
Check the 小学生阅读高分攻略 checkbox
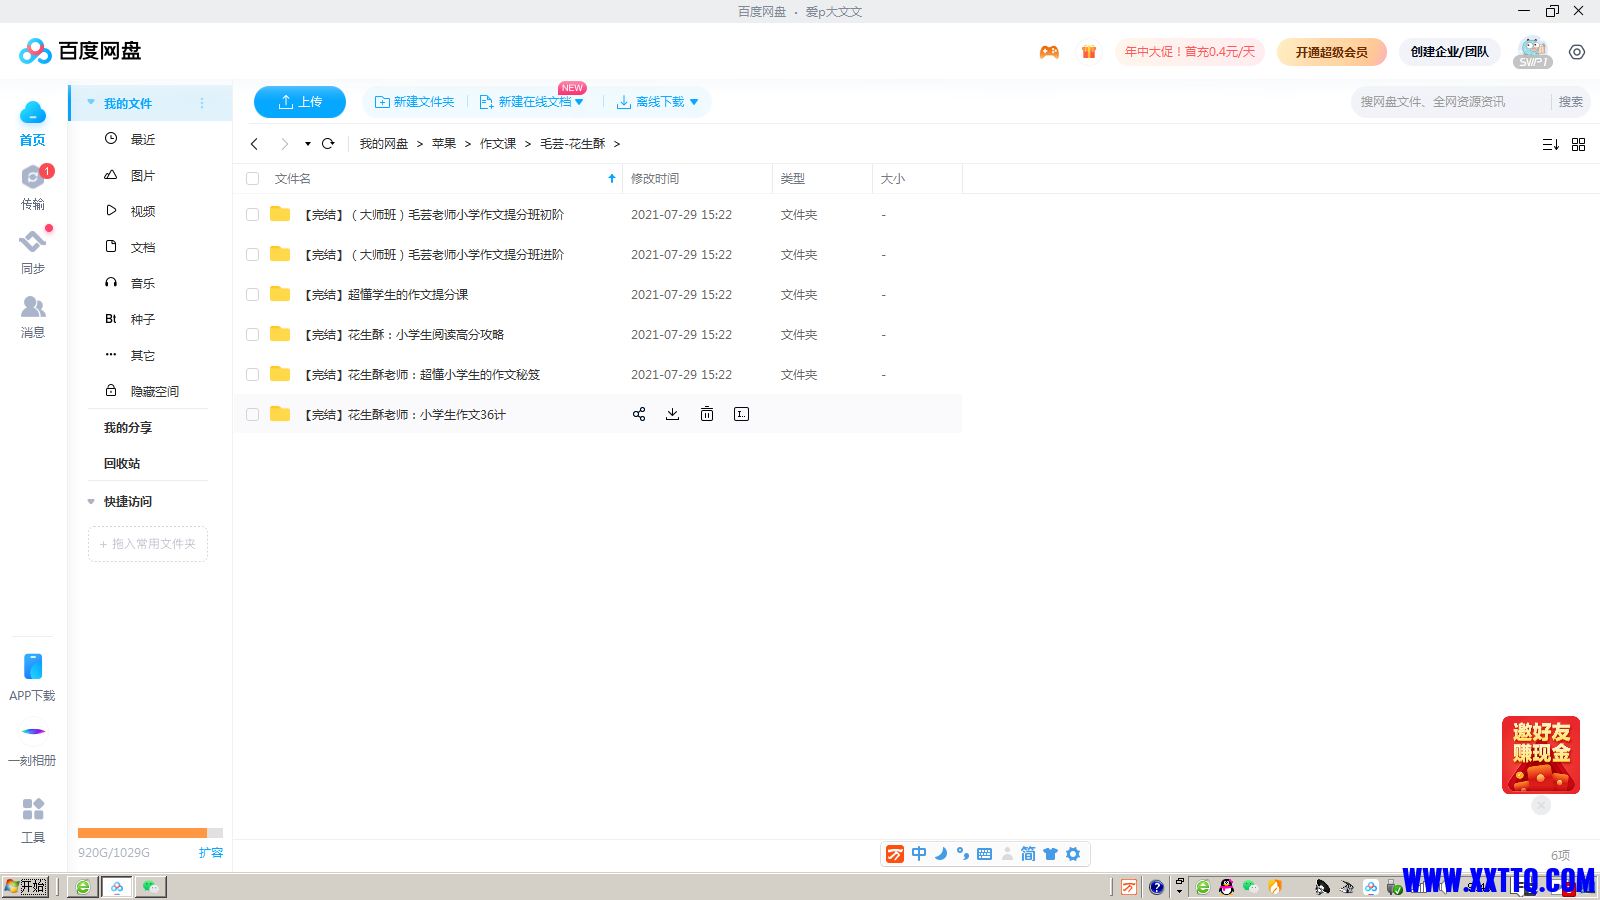(253, 335)
